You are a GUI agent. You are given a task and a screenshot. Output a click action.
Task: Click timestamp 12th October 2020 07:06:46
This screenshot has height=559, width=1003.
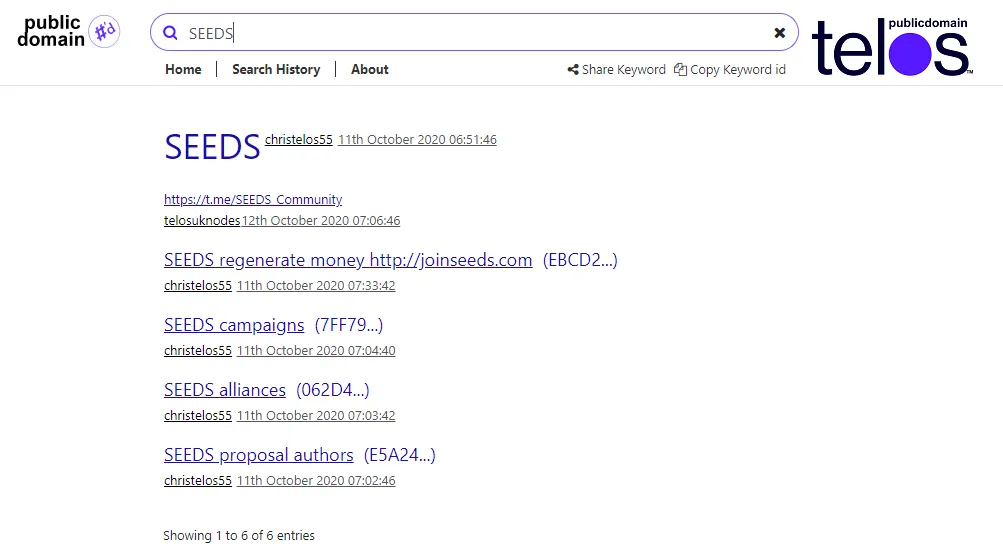321,221
